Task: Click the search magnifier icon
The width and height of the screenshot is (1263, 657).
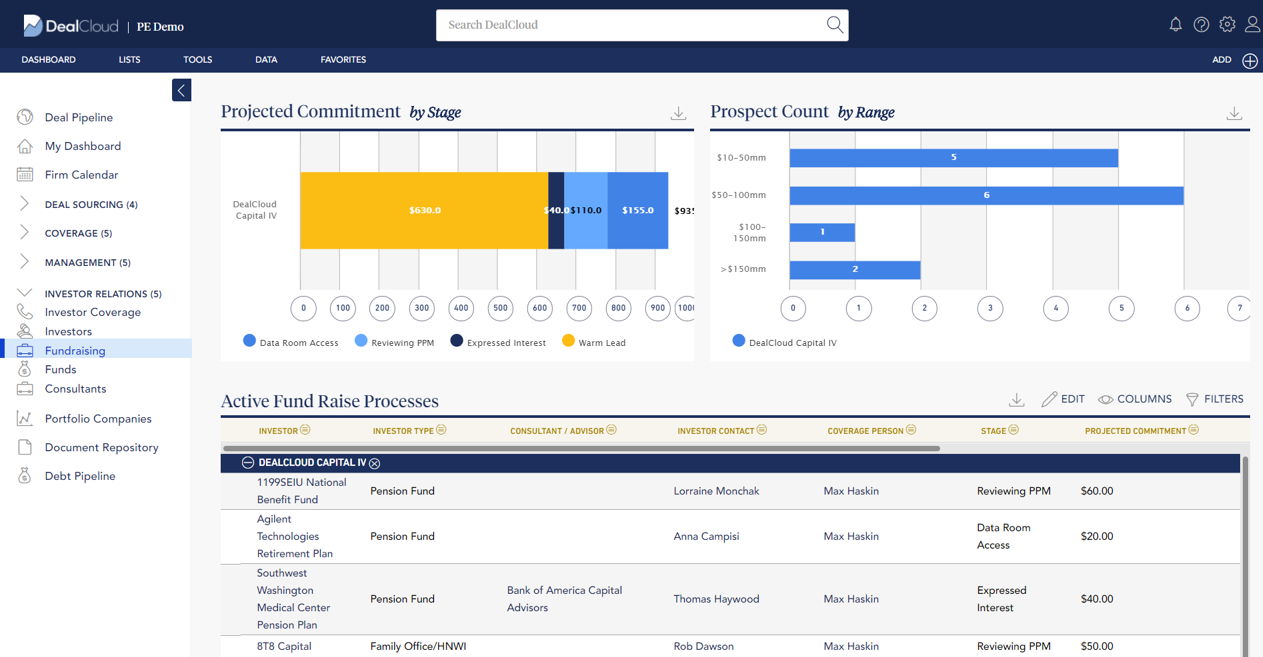Action: pos(834,25)
